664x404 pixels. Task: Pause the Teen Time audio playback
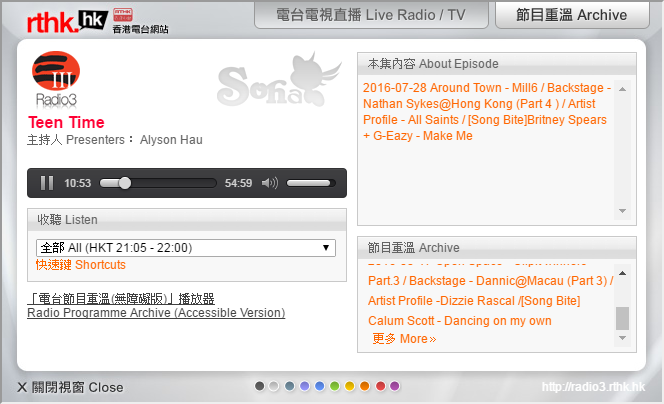tap(46, 183)
